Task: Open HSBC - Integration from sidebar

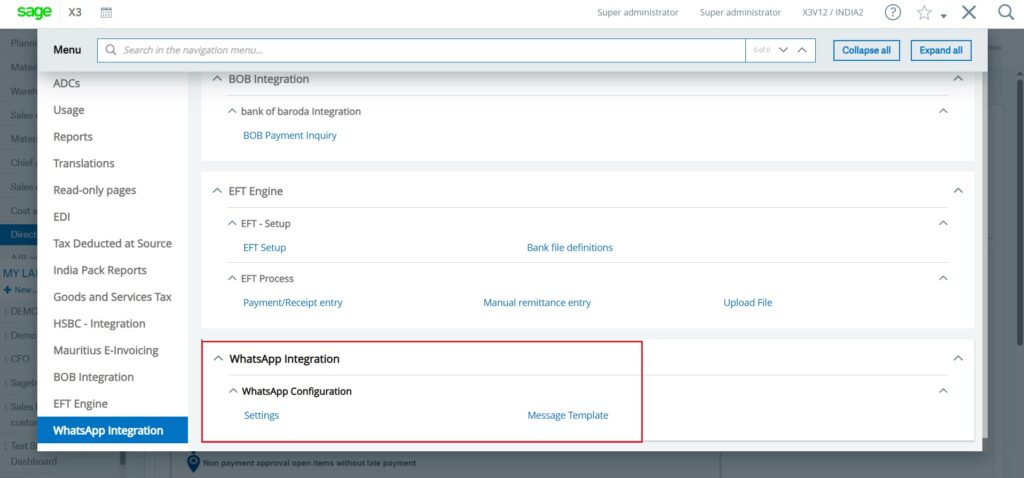Action: pos(99,324)
